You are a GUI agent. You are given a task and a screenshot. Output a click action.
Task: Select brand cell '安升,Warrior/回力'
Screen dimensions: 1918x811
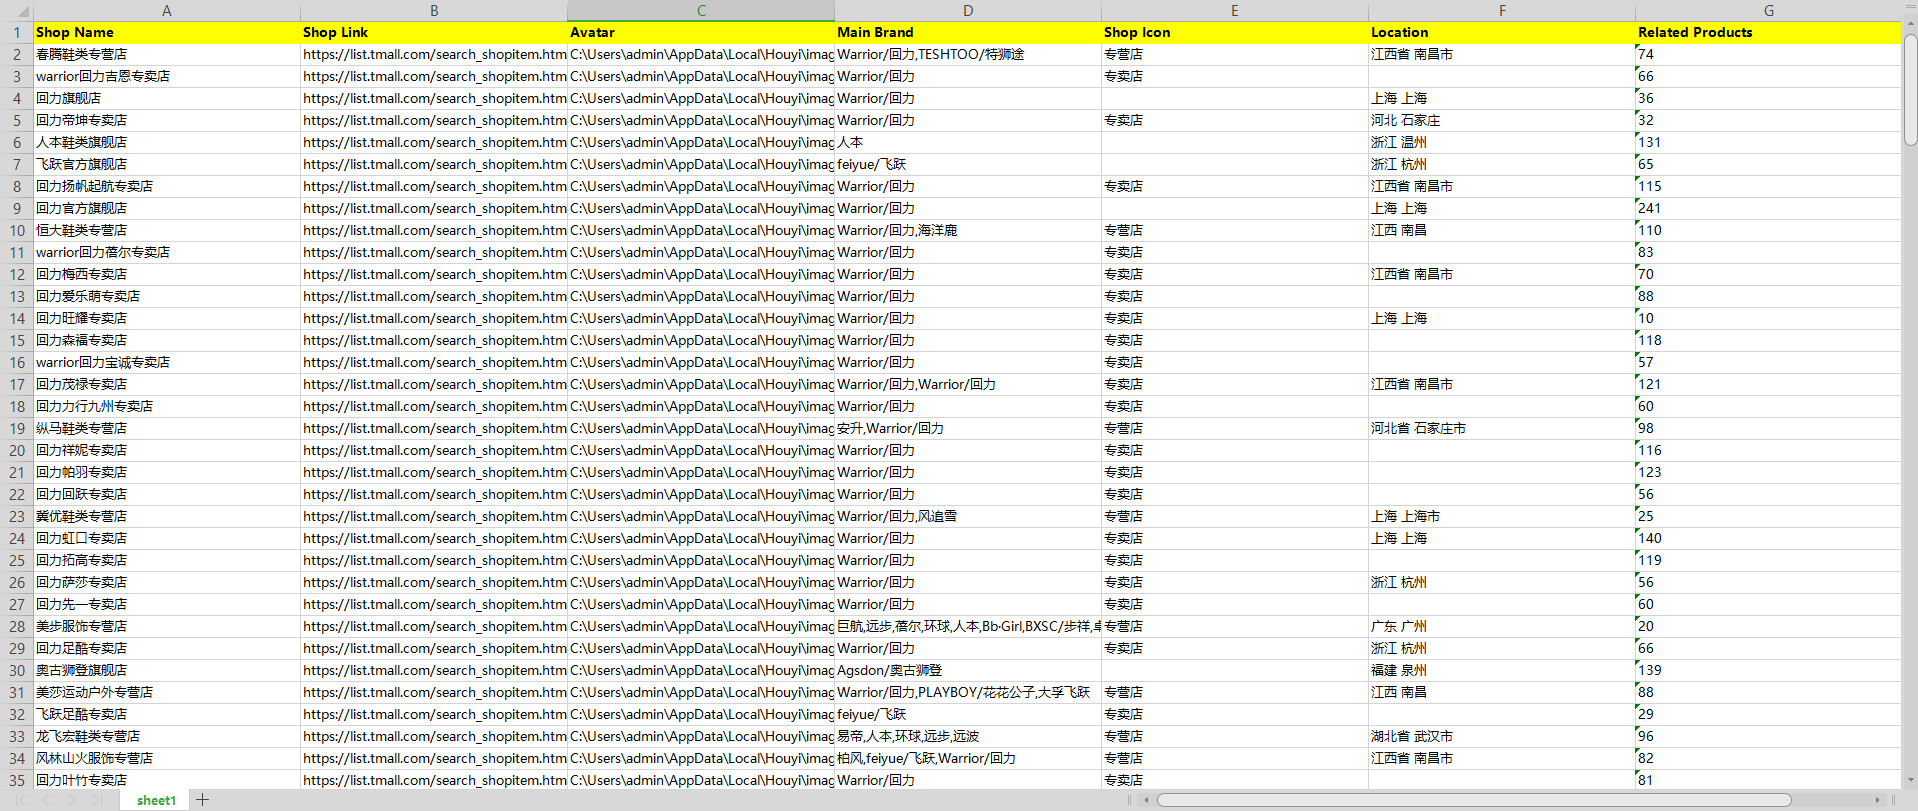[x=968, y=428]
